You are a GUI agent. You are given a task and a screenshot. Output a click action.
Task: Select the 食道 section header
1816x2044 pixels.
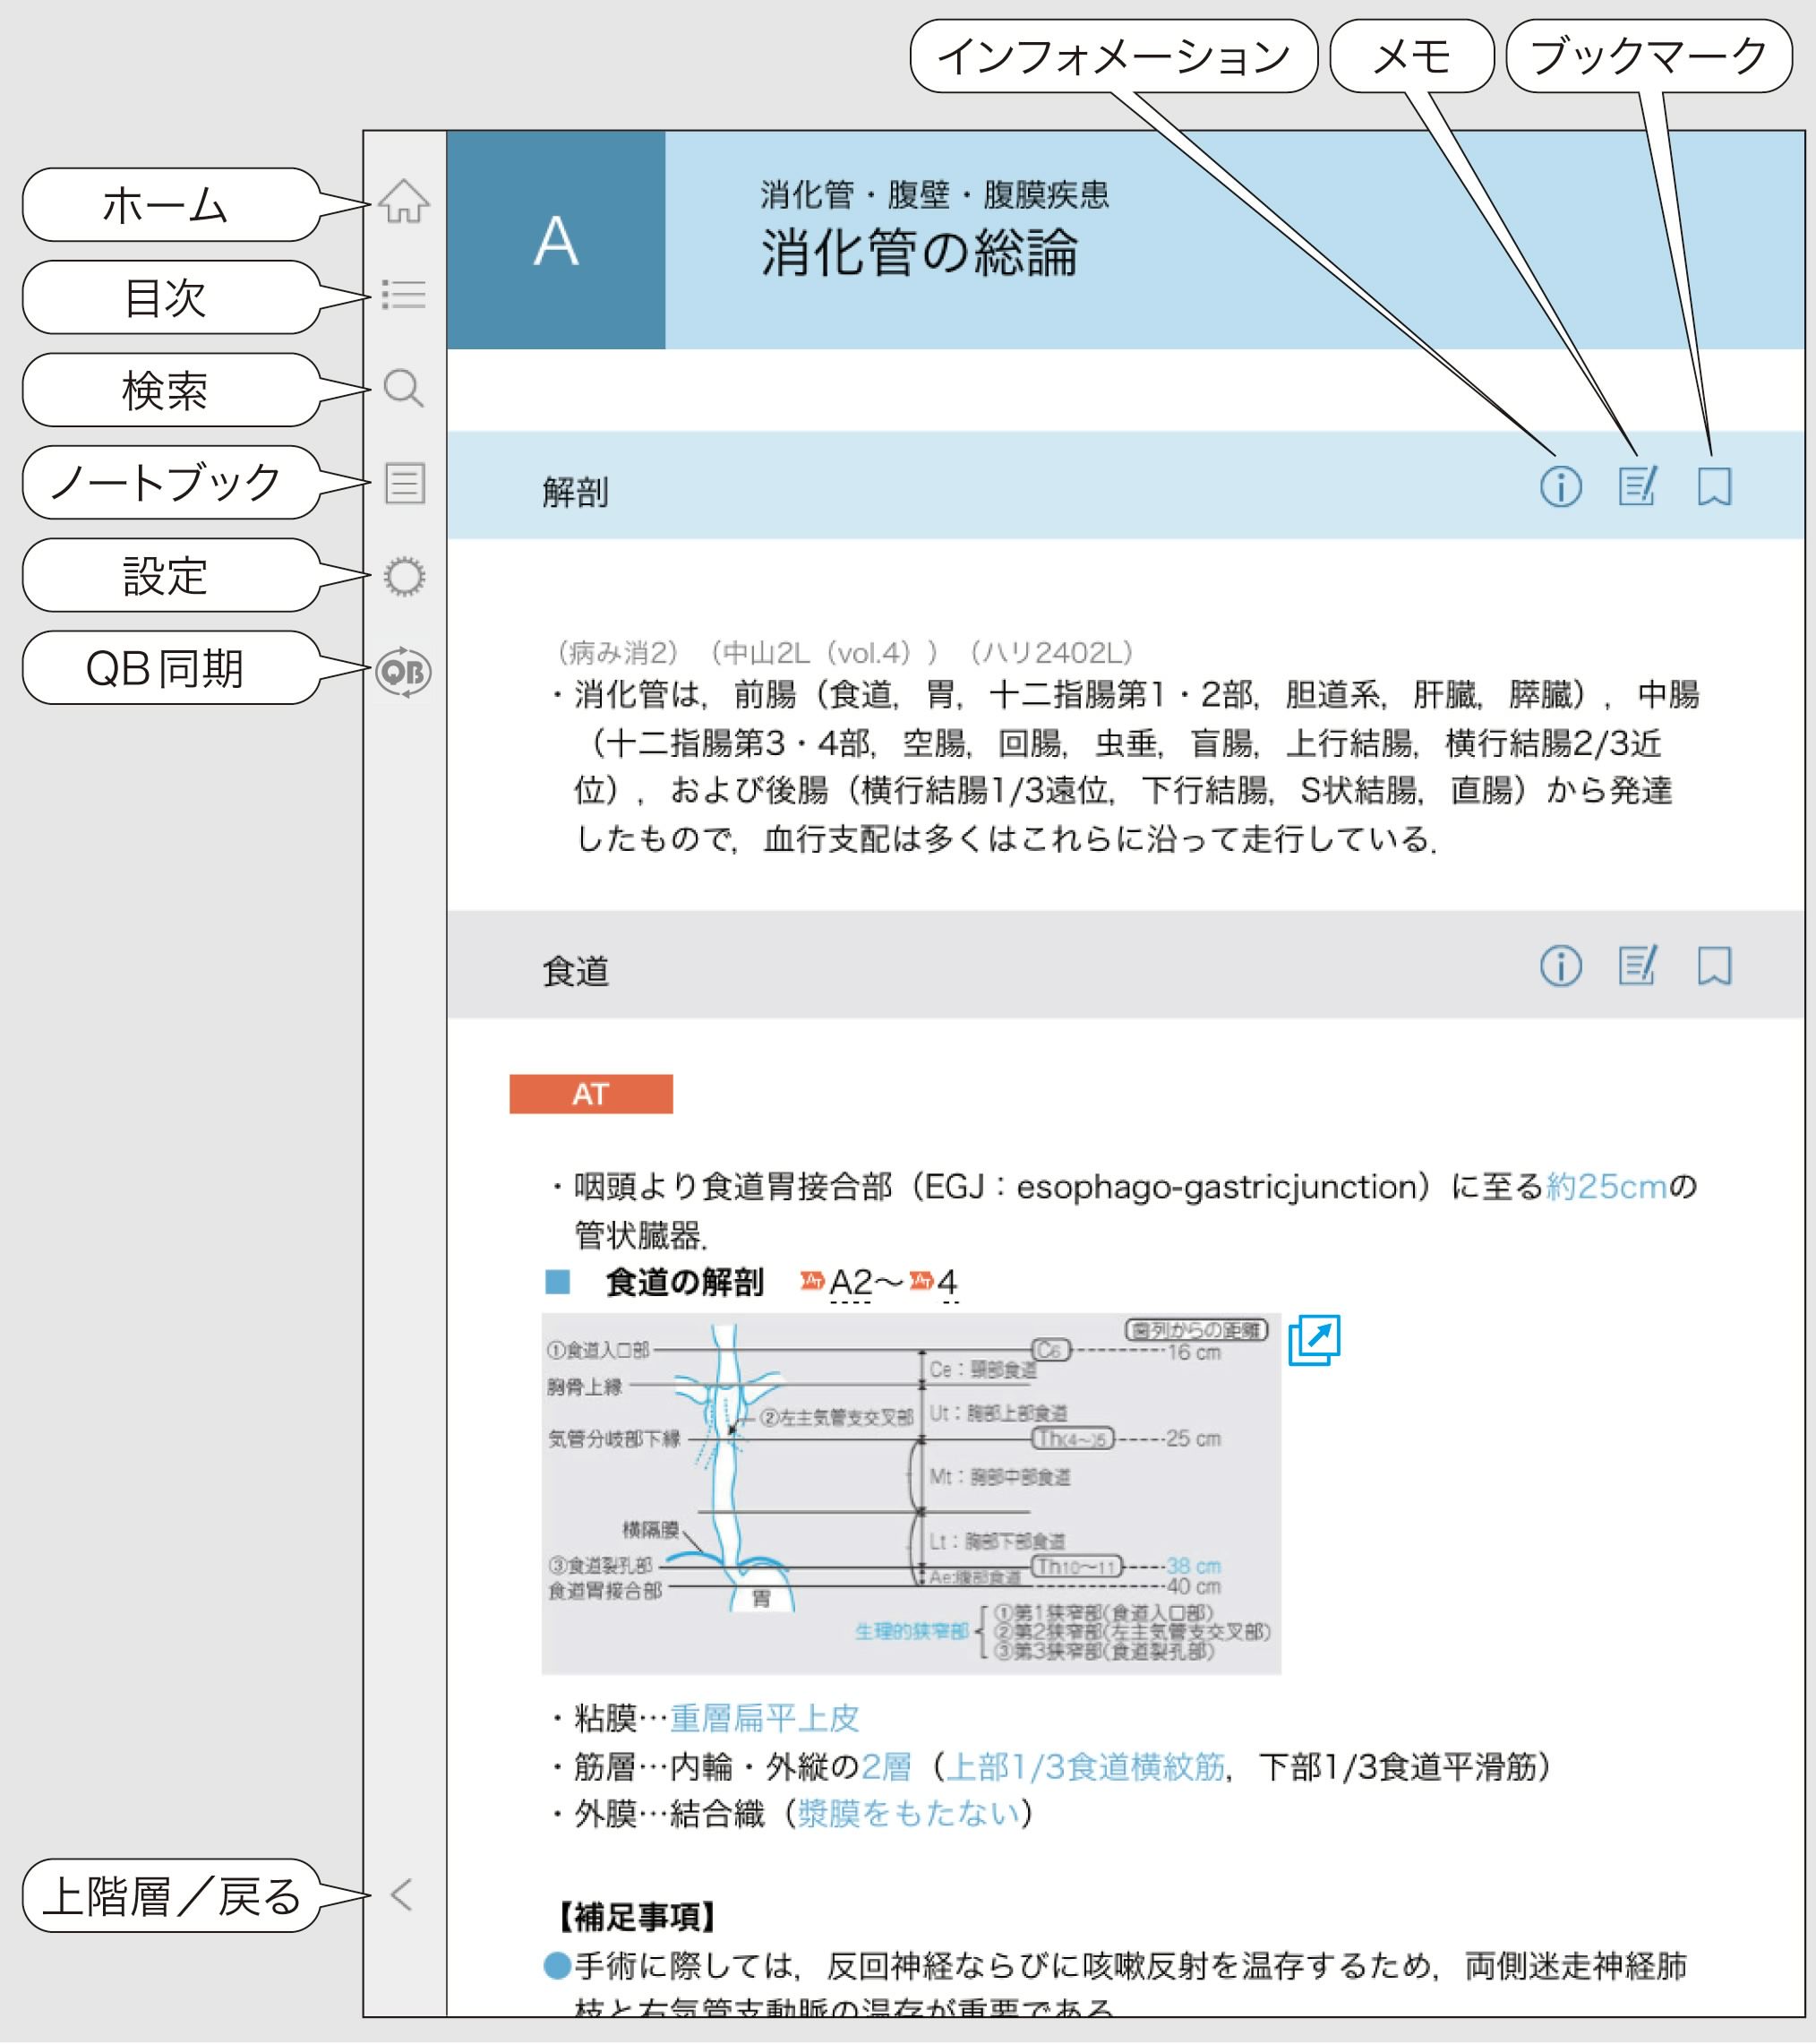click(1125, 964)
